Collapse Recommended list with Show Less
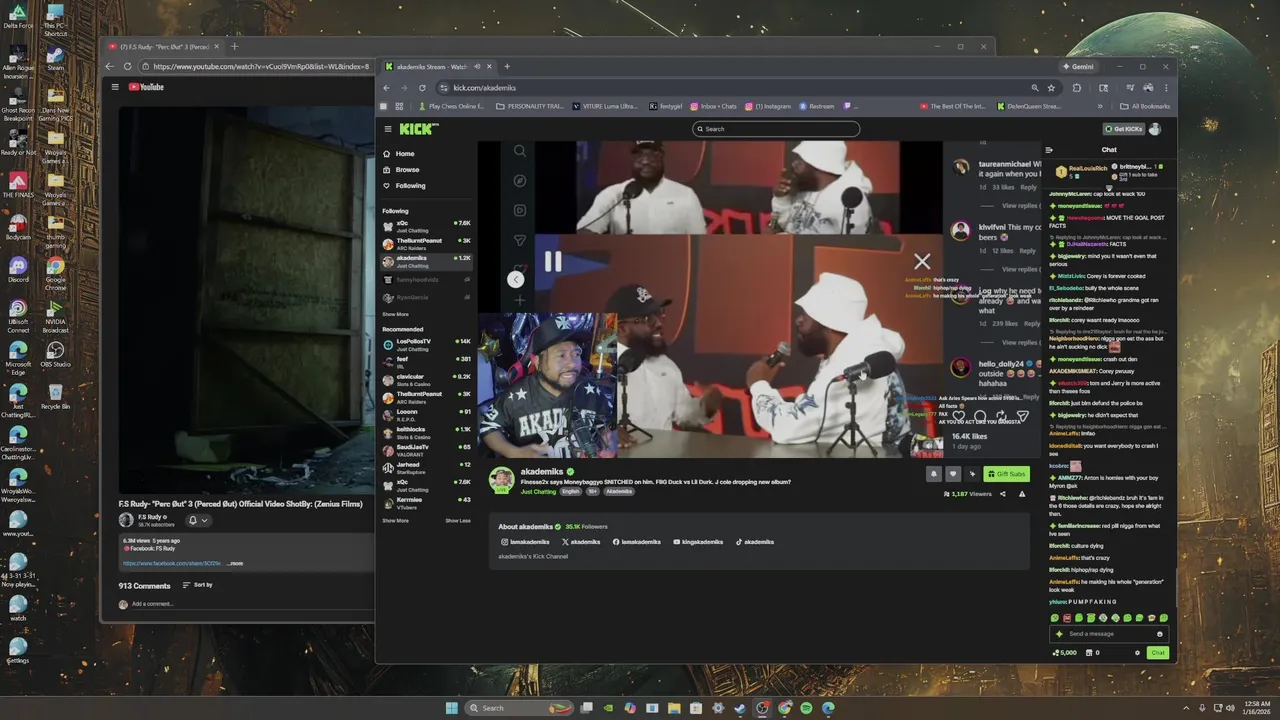Viewport: 1280px width, 720px height. 458,520
